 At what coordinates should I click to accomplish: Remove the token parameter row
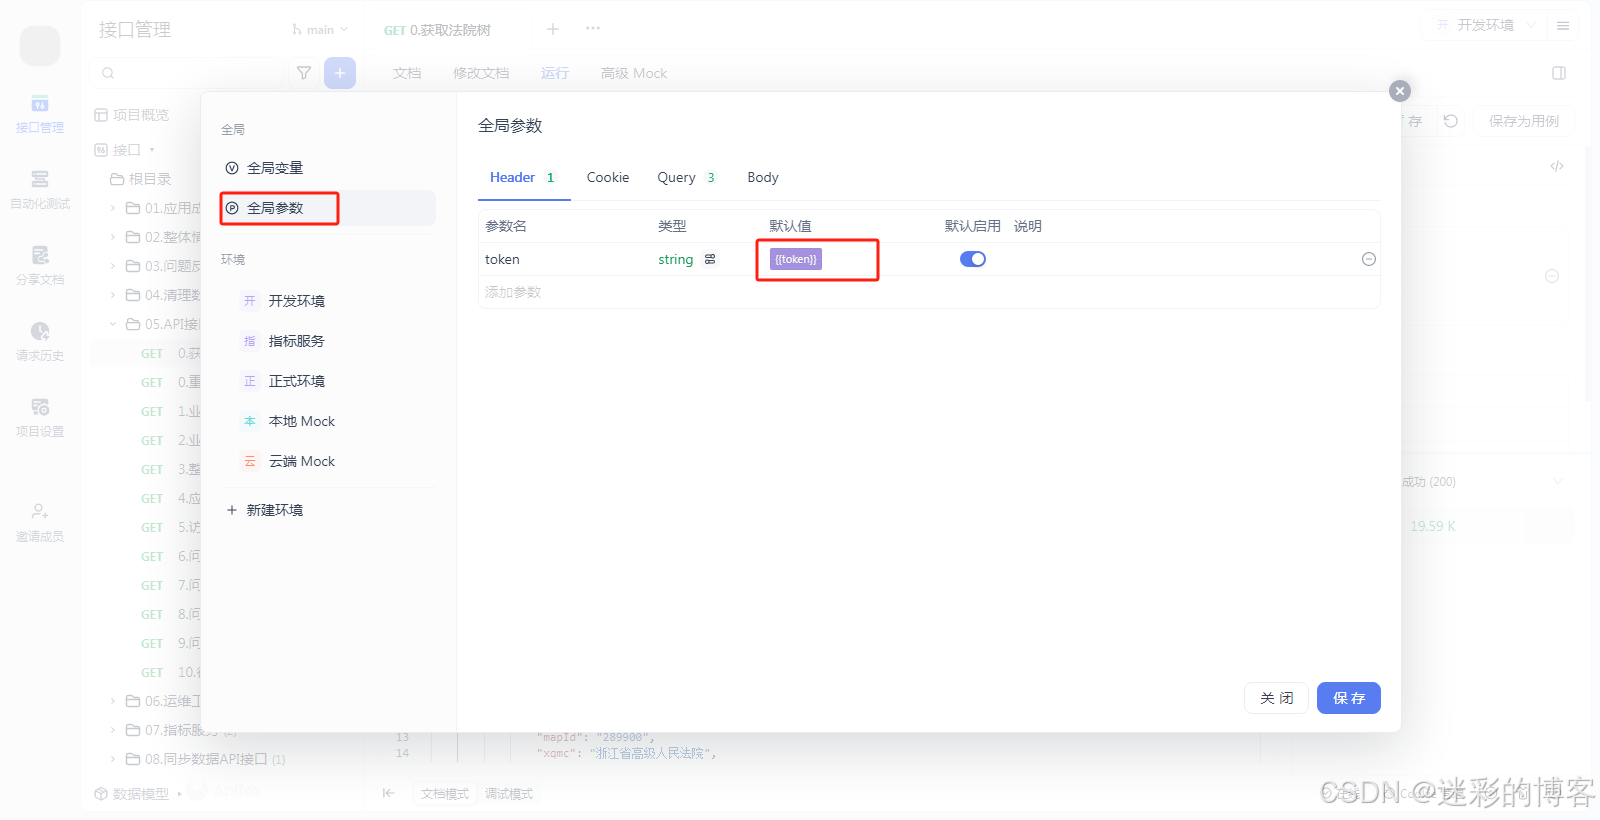click(x=1369, y=259)
